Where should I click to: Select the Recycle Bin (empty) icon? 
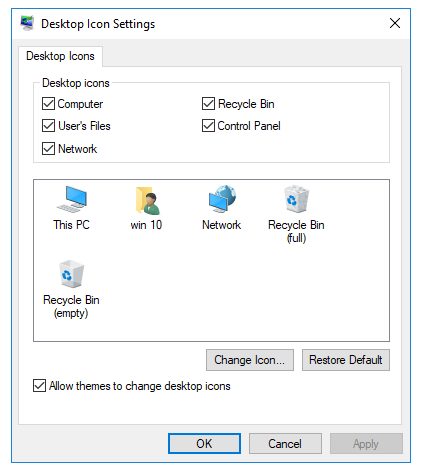click(71, 289)
